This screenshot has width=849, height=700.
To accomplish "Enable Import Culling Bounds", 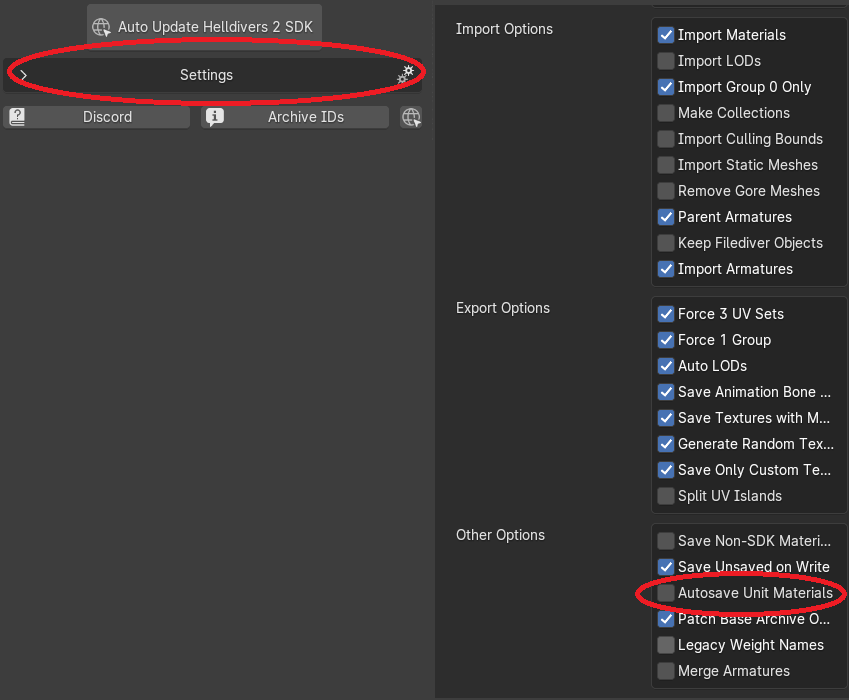I will (666, 139).
